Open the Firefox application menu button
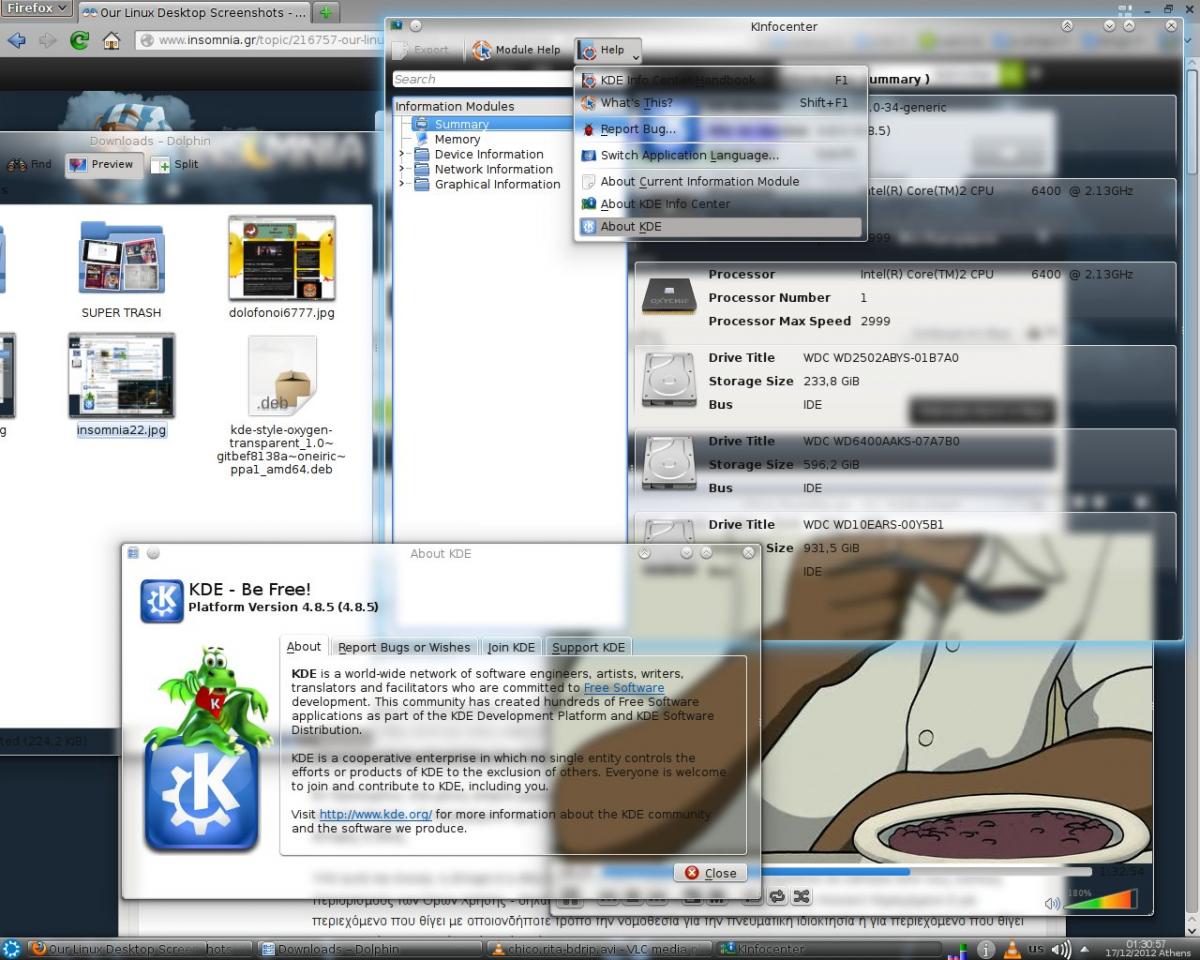This screenshot has height=960, width=1200. point(37,10)
